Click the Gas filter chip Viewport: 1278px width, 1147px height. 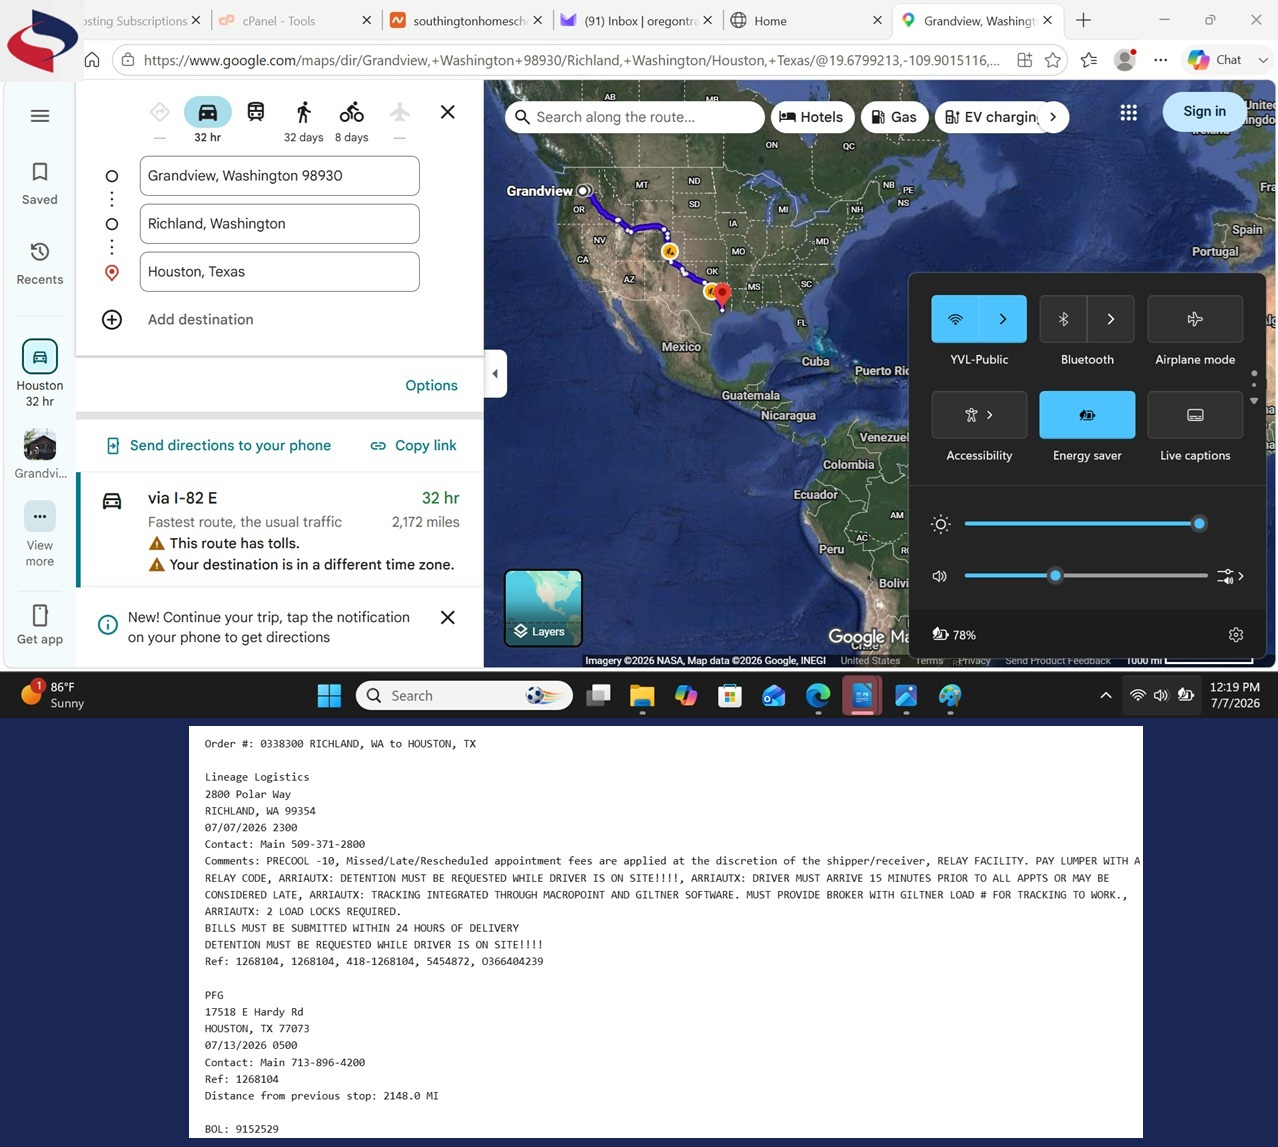pyautogui.click(x=894, y=117)
